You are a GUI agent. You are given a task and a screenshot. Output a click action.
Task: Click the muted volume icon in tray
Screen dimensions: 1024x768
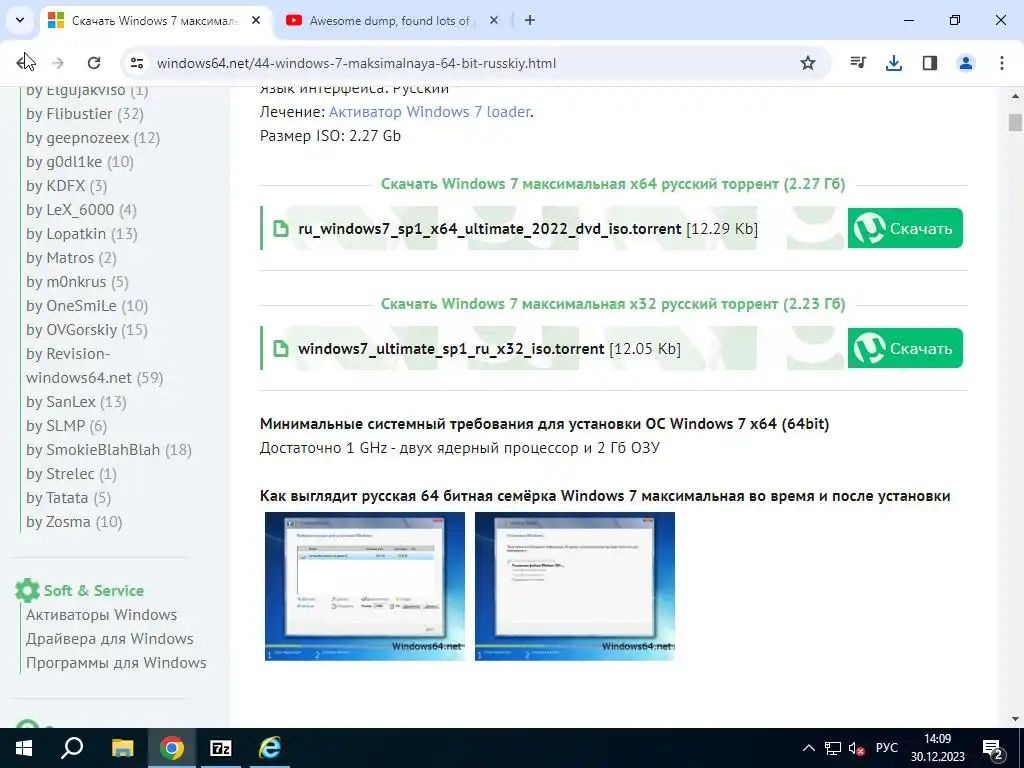[856, 748]
